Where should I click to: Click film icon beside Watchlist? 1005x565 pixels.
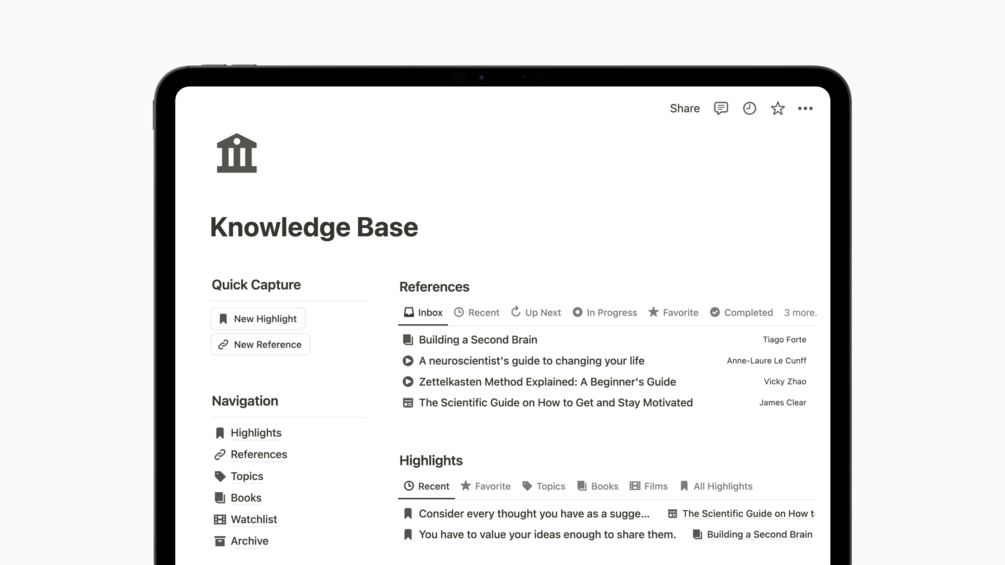click(220, 520)
